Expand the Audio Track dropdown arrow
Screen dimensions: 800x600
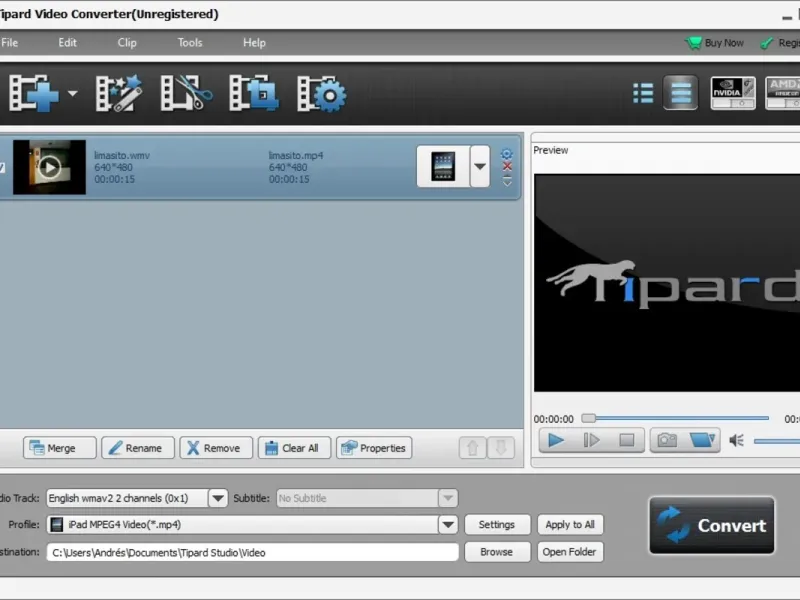click(x=218, y=498)
